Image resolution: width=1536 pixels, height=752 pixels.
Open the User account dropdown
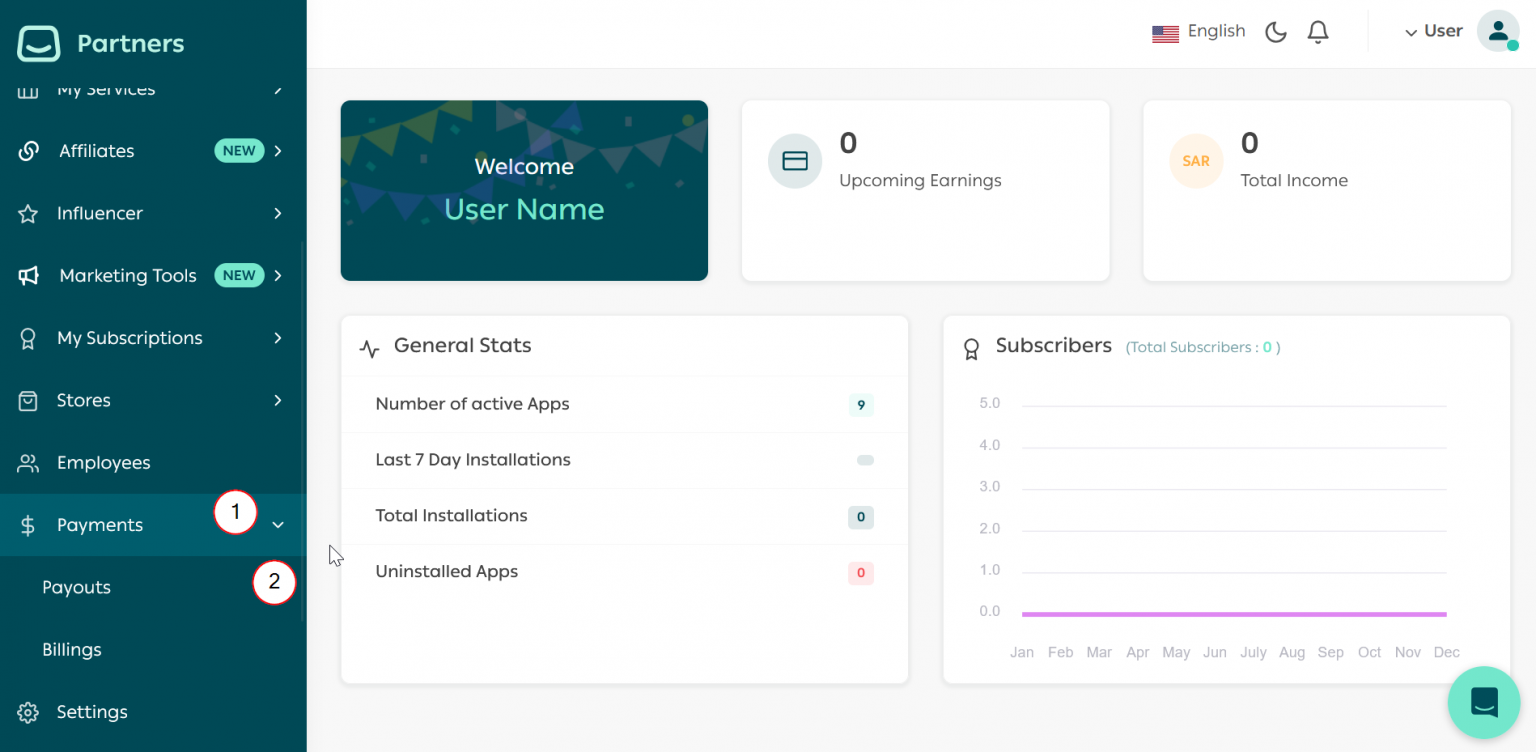[1434, 31]
